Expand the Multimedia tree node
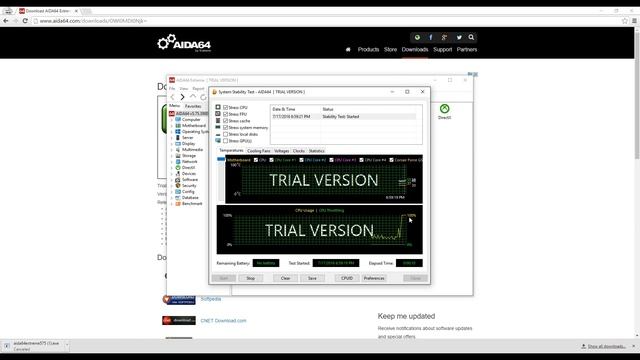This screenshot has height=360, width=640. (x=172, y=150)
